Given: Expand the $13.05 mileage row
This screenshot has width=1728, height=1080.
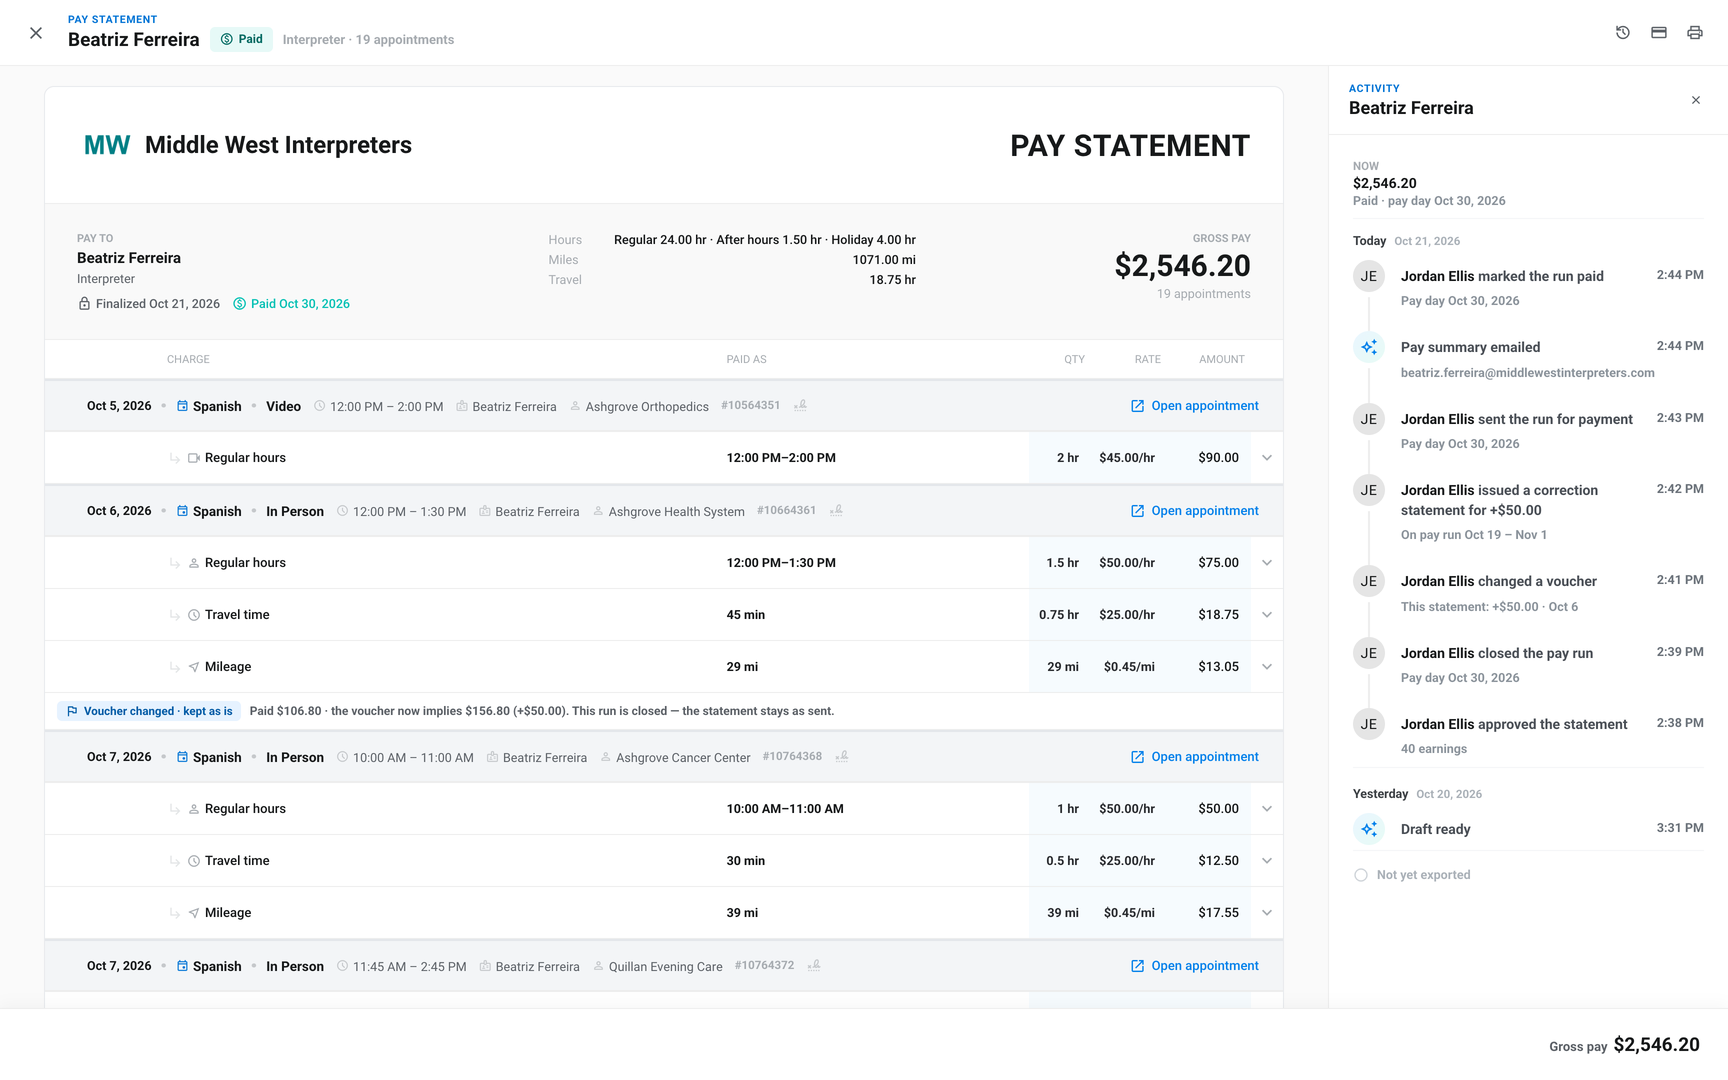Looking at the screenshot, I should 1267,667.
